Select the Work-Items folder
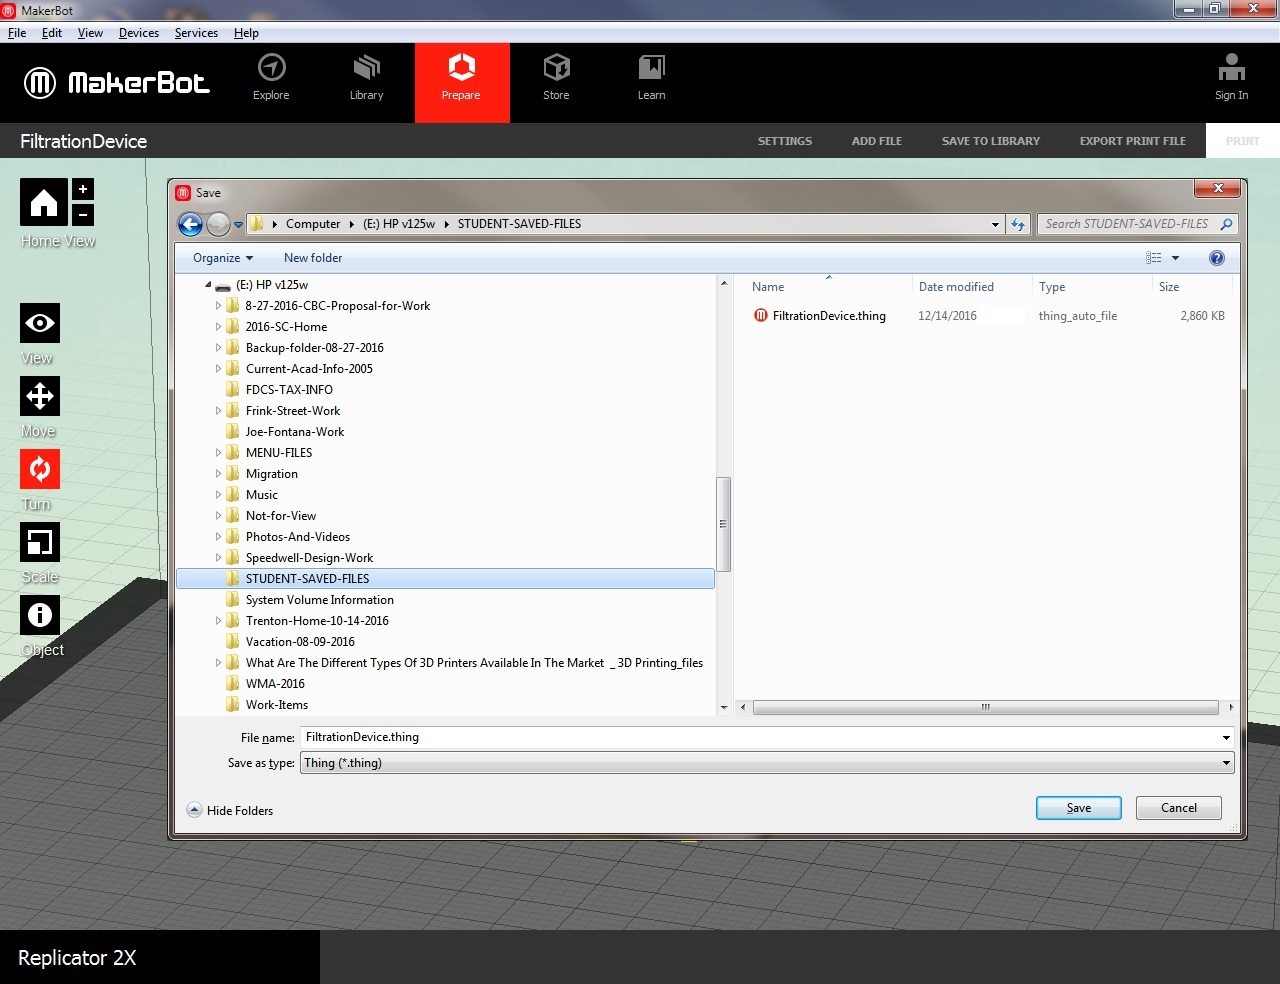 click(276, 705)
